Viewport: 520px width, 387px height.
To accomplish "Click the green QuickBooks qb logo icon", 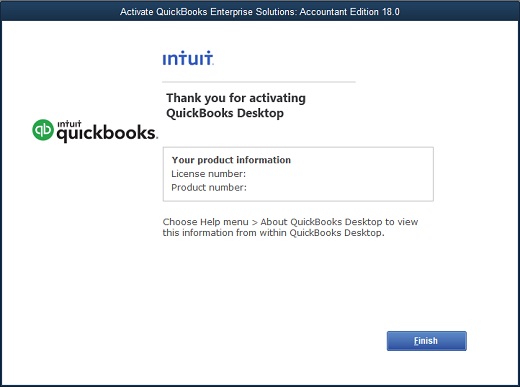I will click(43, 130).
